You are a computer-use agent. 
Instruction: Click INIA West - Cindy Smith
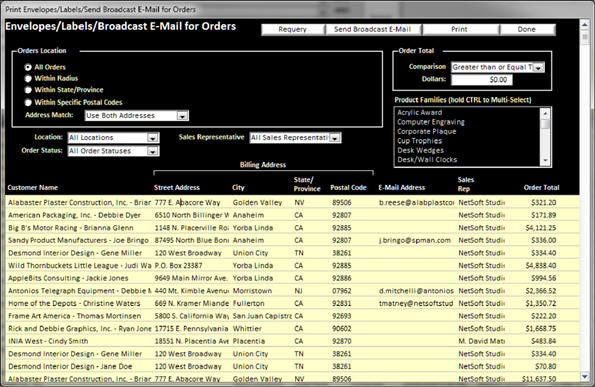pos(48,341)
